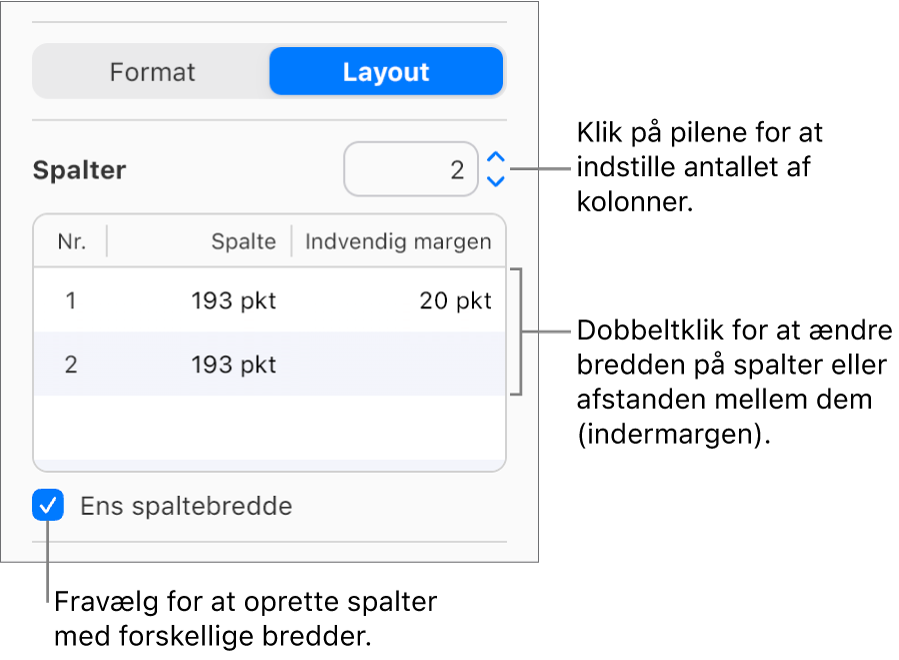Image resolution: width=899 pixels, height=660 pixels.
Task: Select the number 1 in the Nr. column
Action: coord(70,300)
